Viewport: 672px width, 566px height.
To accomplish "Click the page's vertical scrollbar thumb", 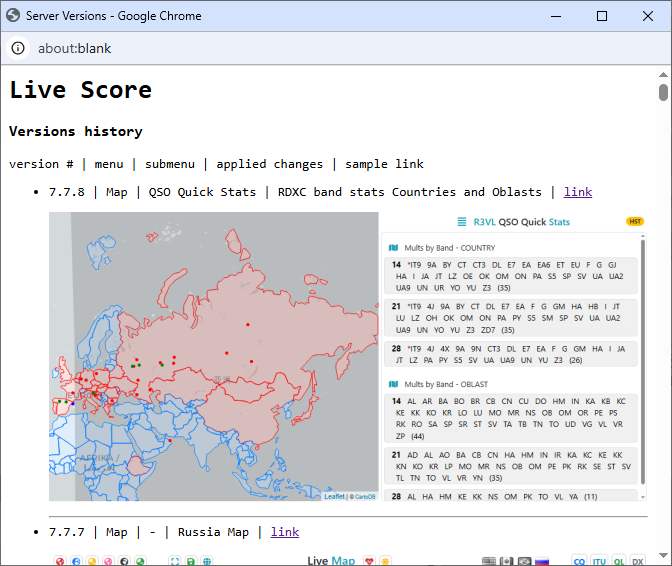I will click(663, 92).
